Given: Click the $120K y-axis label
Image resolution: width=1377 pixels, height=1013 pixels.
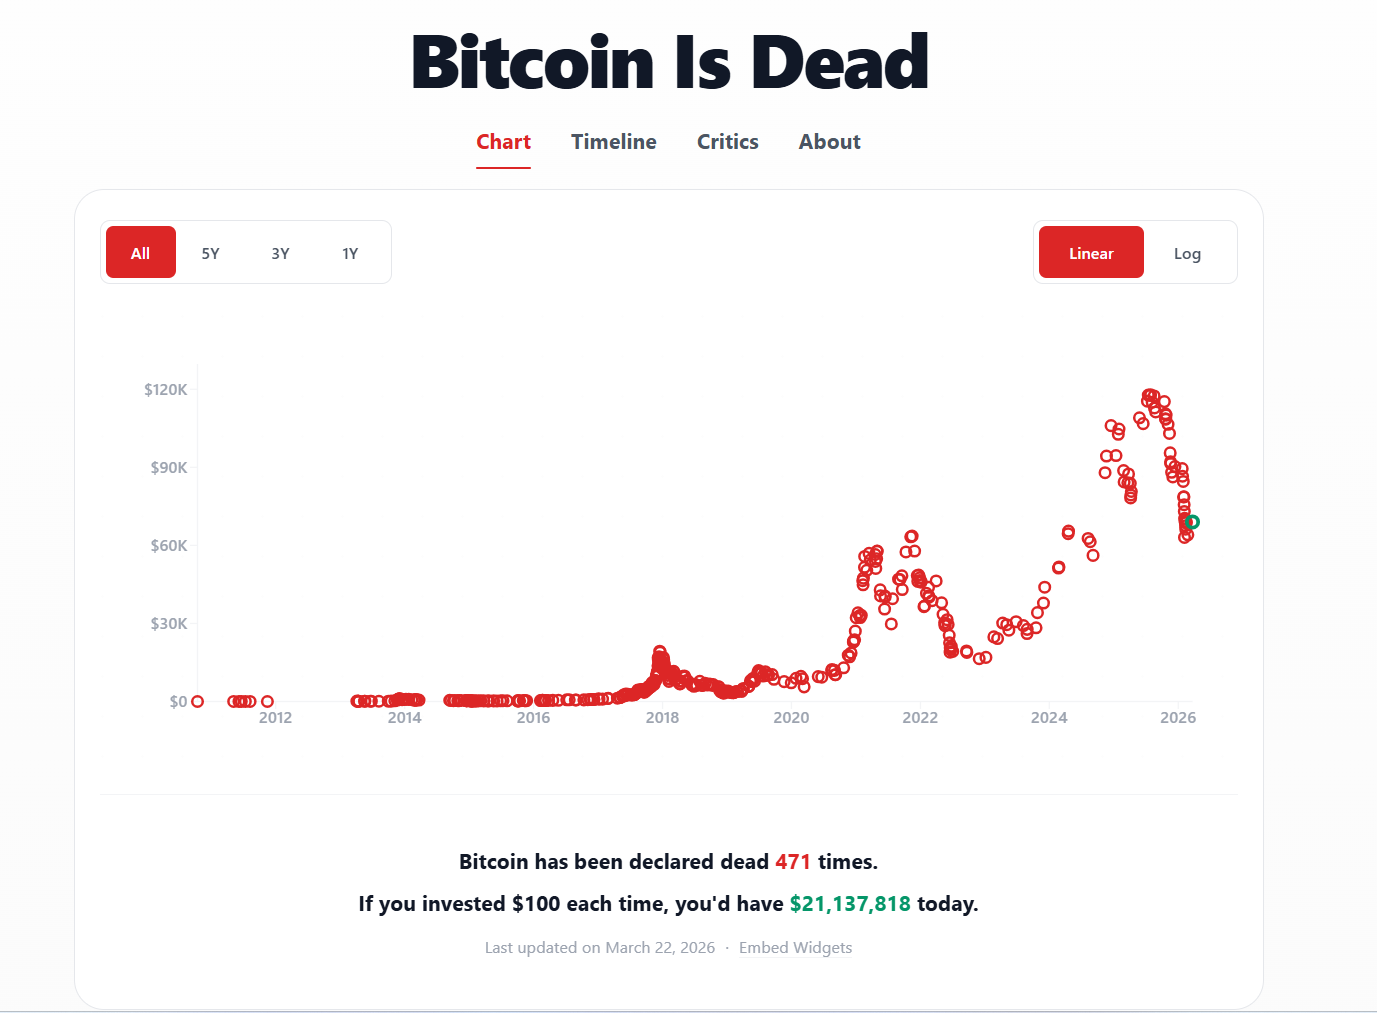Looking at the screenshot, I should (x=166, y=390).
